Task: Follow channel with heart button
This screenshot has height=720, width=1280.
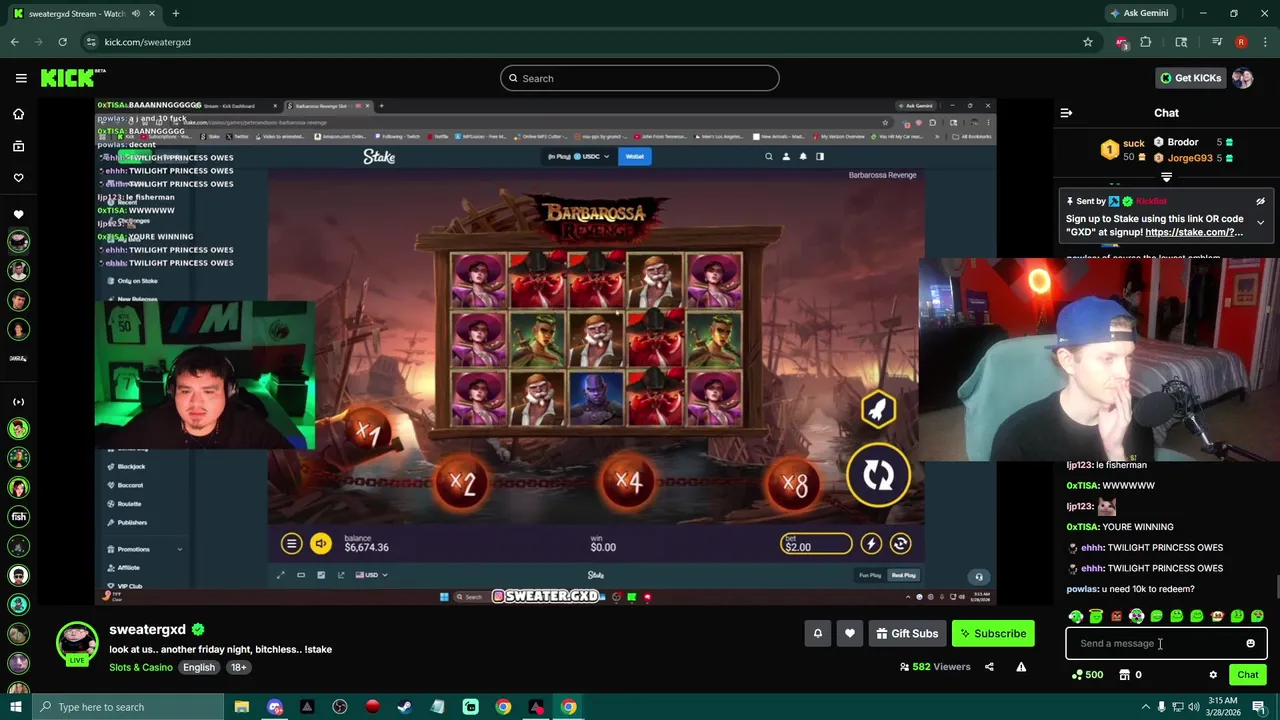Action: [x=850, y=633]
